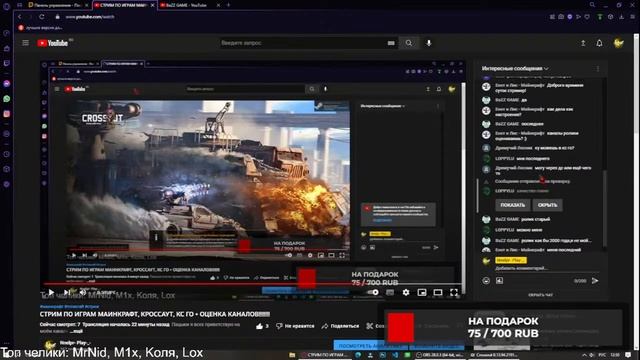Skip to next video in player

coord(67,292)
